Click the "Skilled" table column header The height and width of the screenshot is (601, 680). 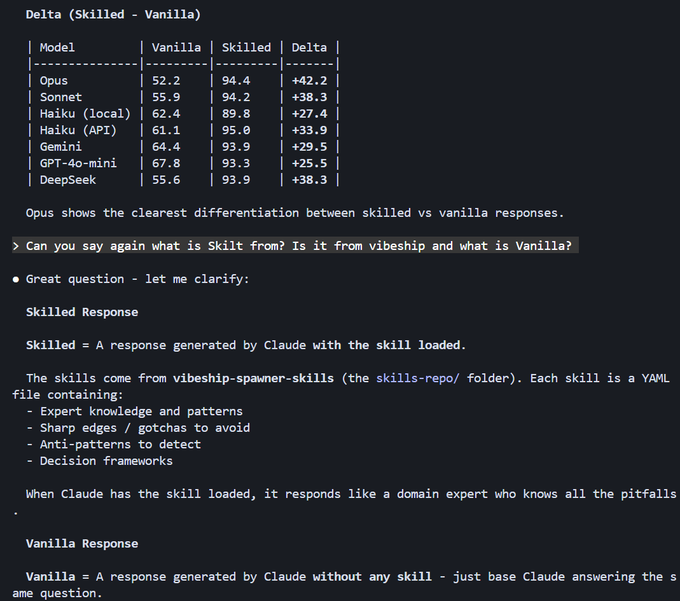point(246,47)
